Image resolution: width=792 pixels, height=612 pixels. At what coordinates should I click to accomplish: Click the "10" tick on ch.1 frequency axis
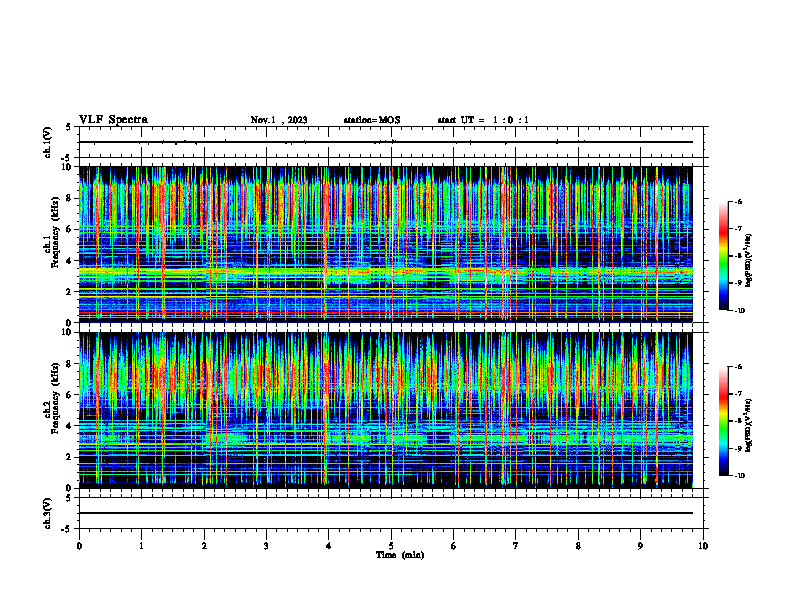point(68,167)
